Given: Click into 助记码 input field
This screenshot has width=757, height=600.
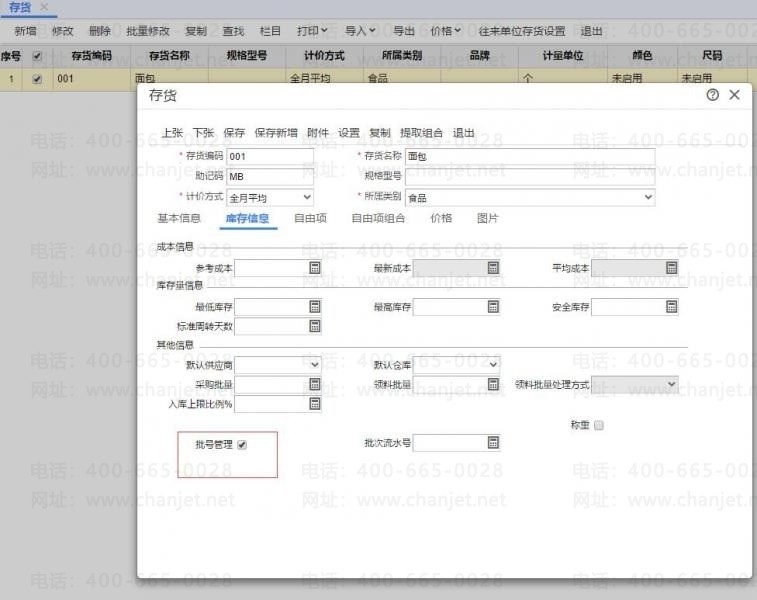Looking at the screenshot, I should [270, 177].
